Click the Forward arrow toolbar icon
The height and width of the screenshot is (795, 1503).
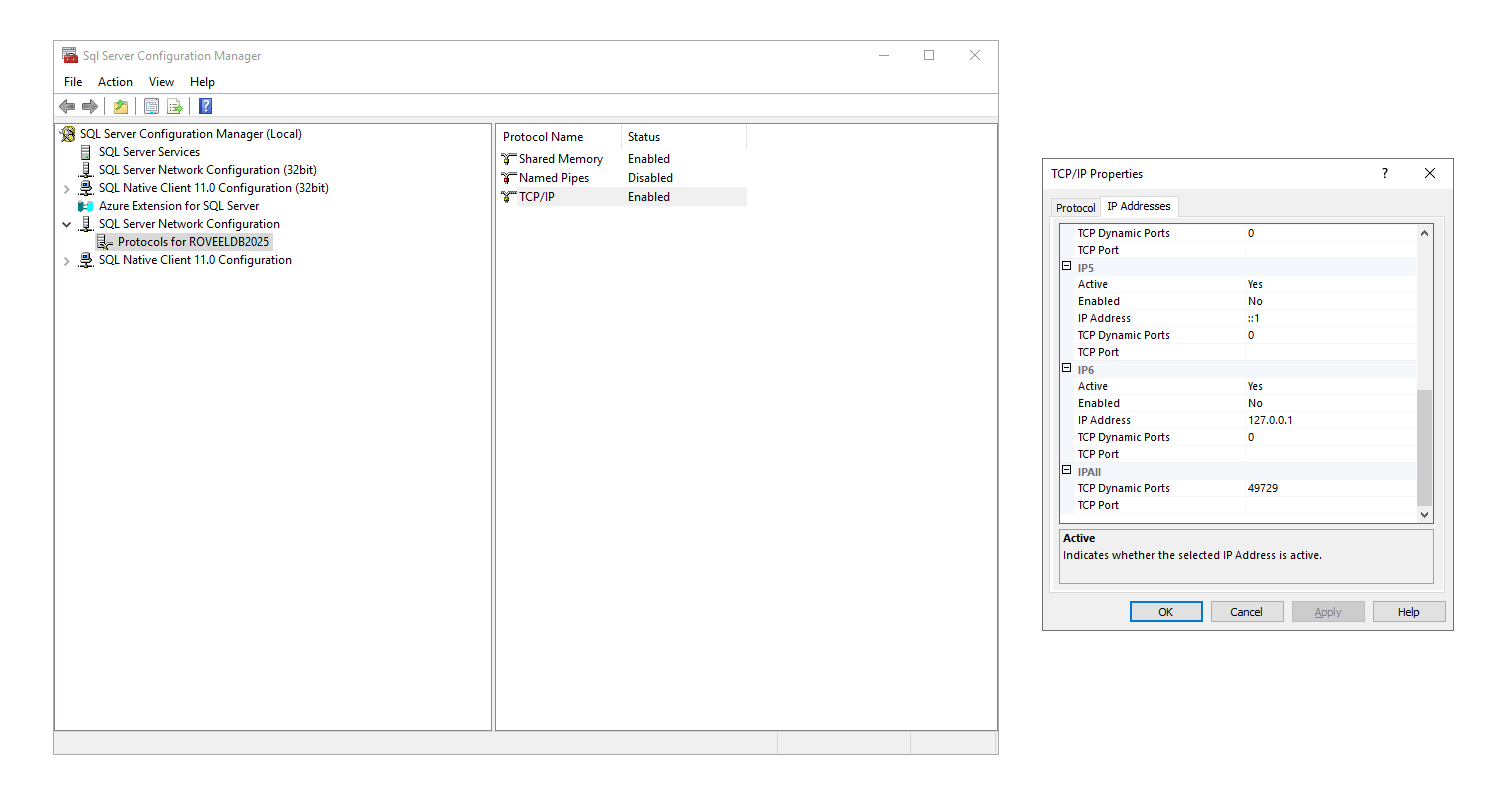tap(90, 107)
